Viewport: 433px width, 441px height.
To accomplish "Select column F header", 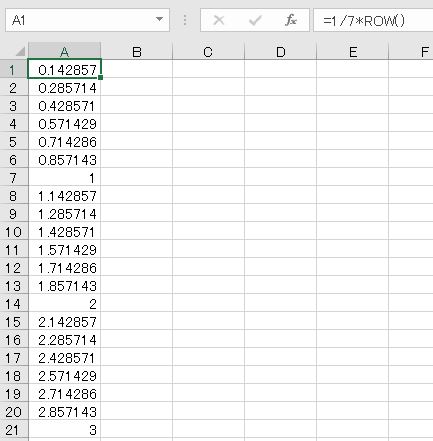I will coord(411,51).
